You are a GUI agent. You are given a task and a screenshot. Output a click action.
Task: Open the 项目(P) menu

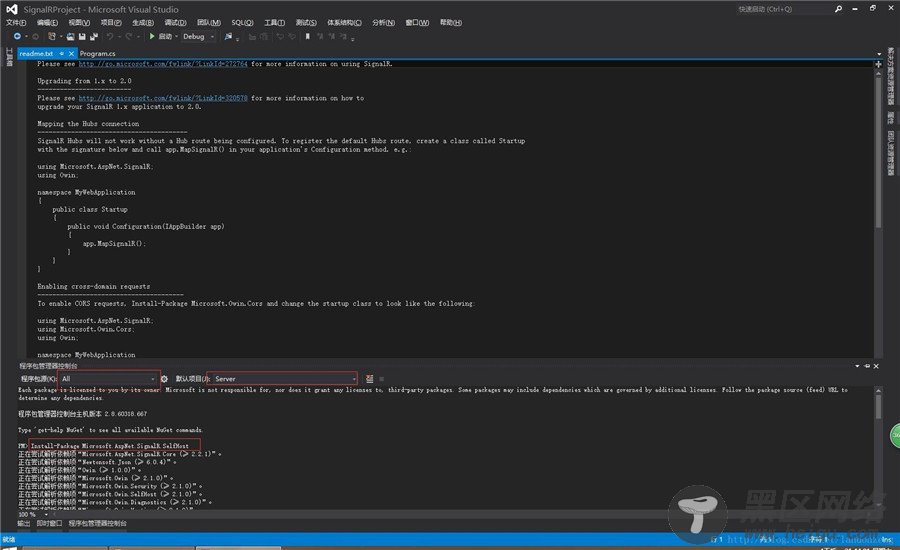pos(111,22)
